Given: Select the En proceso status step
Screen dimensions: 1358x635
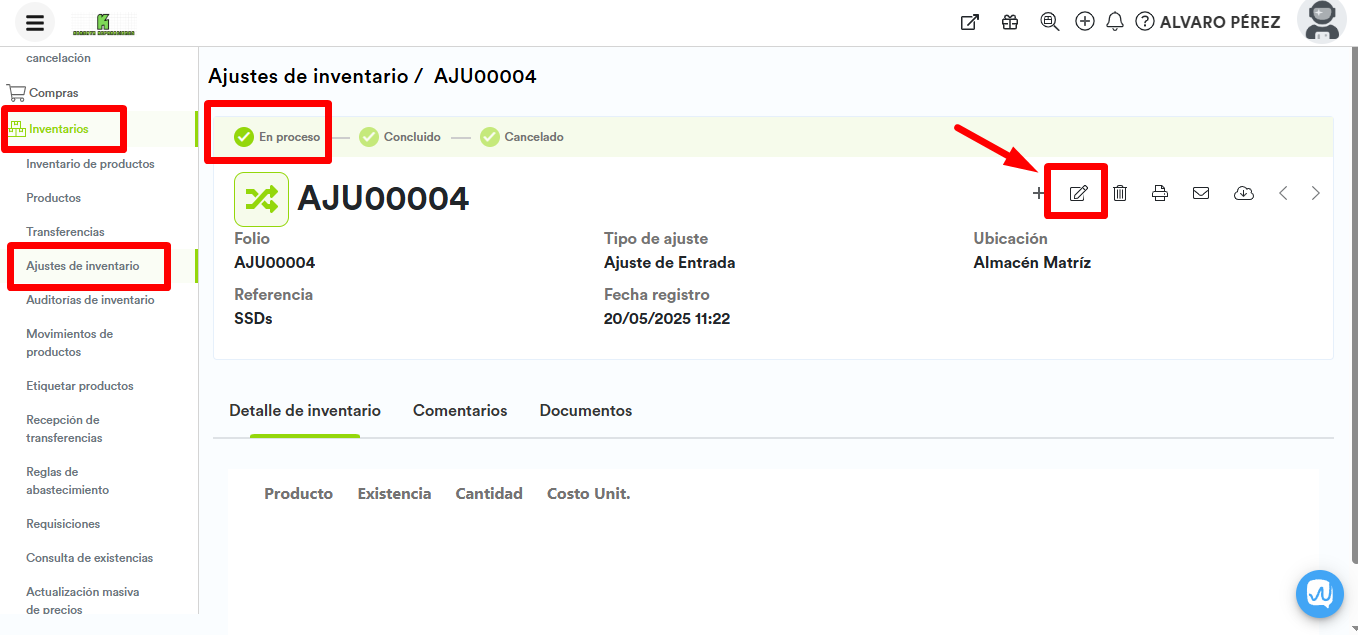Looking at the screenshot, I should pos(278,137).
